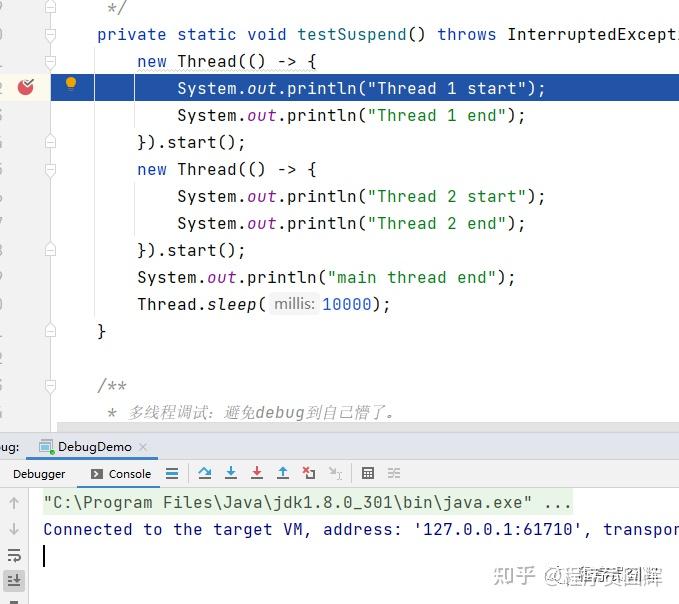This screenshot has height=604, width=679.
Task: Click the Thread.sleep 10000 value
Action: [x=347, y=304]
